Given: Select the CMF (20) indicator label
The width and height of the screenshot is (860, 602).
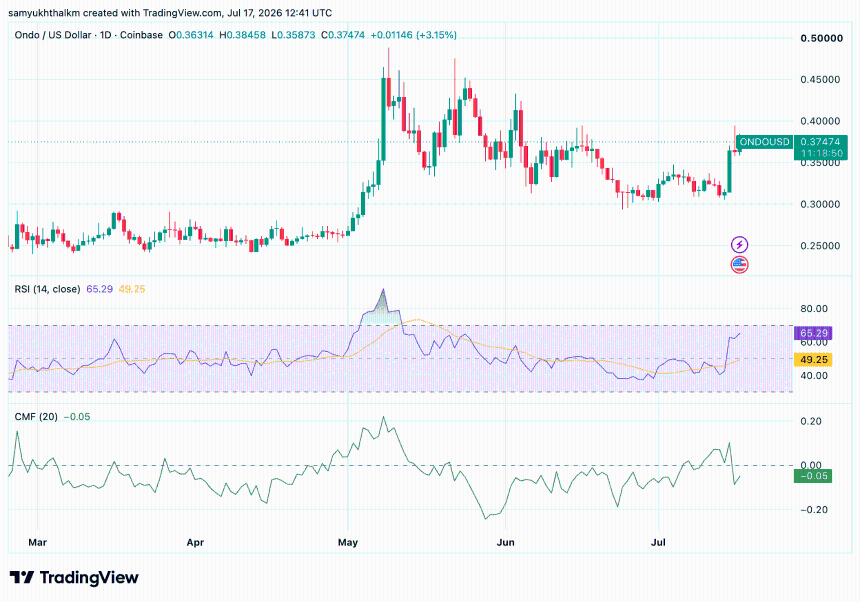Looking at the screenshot, I should [x=36, y=417].
